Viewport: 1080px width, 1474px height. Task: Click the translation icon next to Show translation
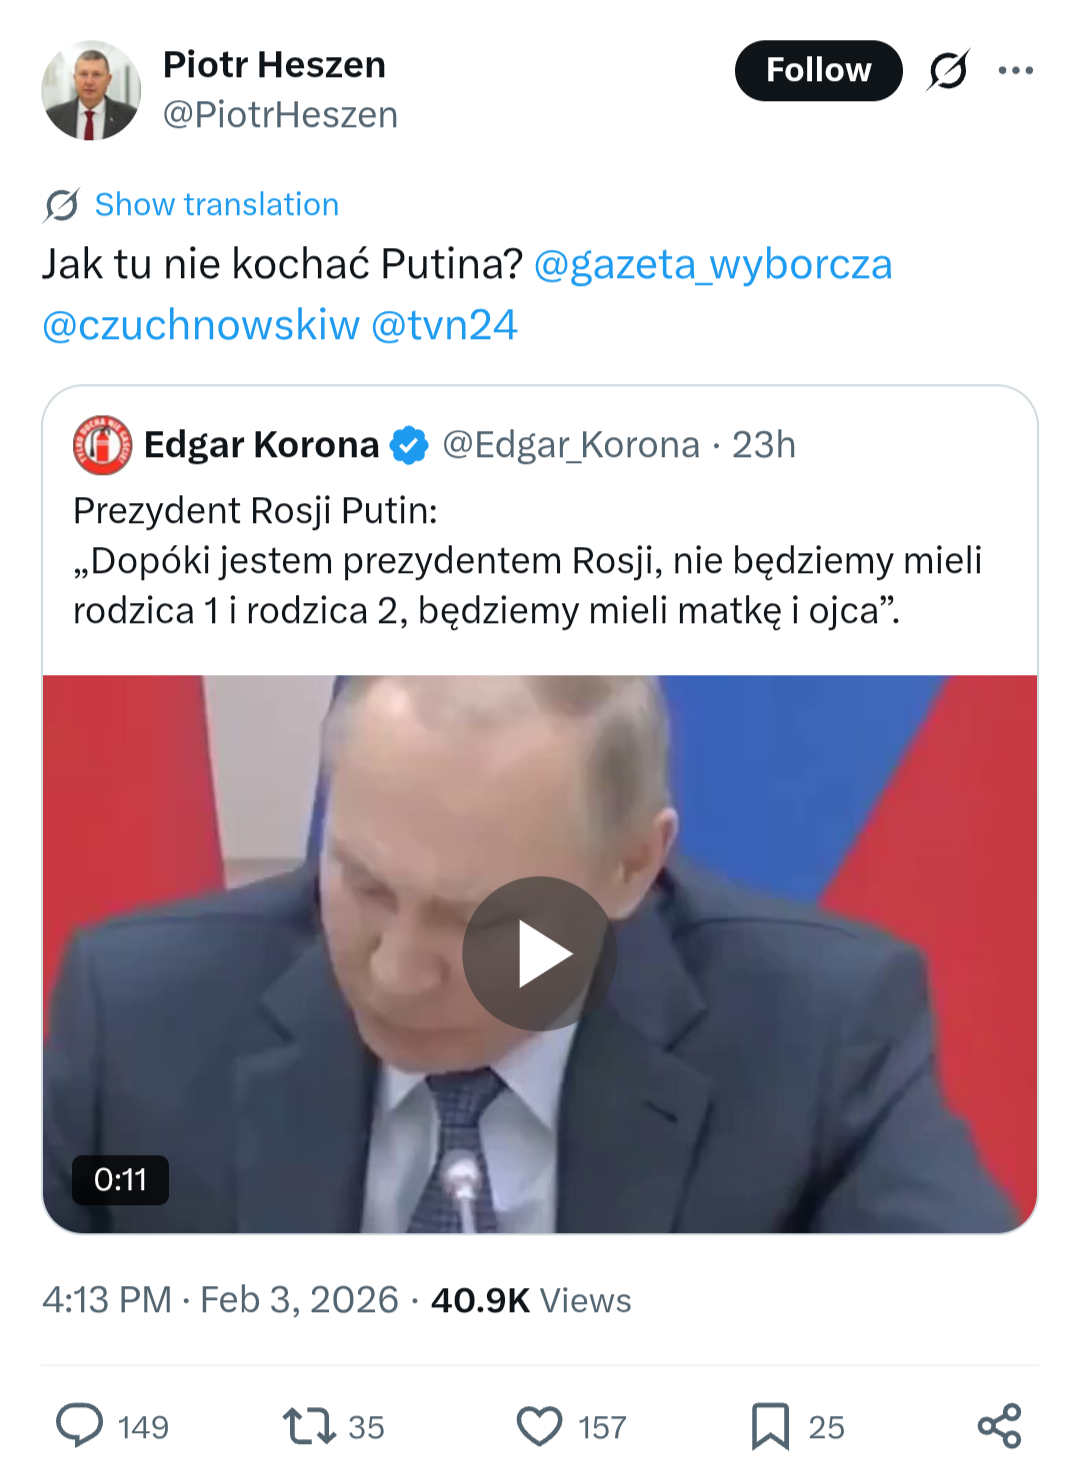(62, 205)
